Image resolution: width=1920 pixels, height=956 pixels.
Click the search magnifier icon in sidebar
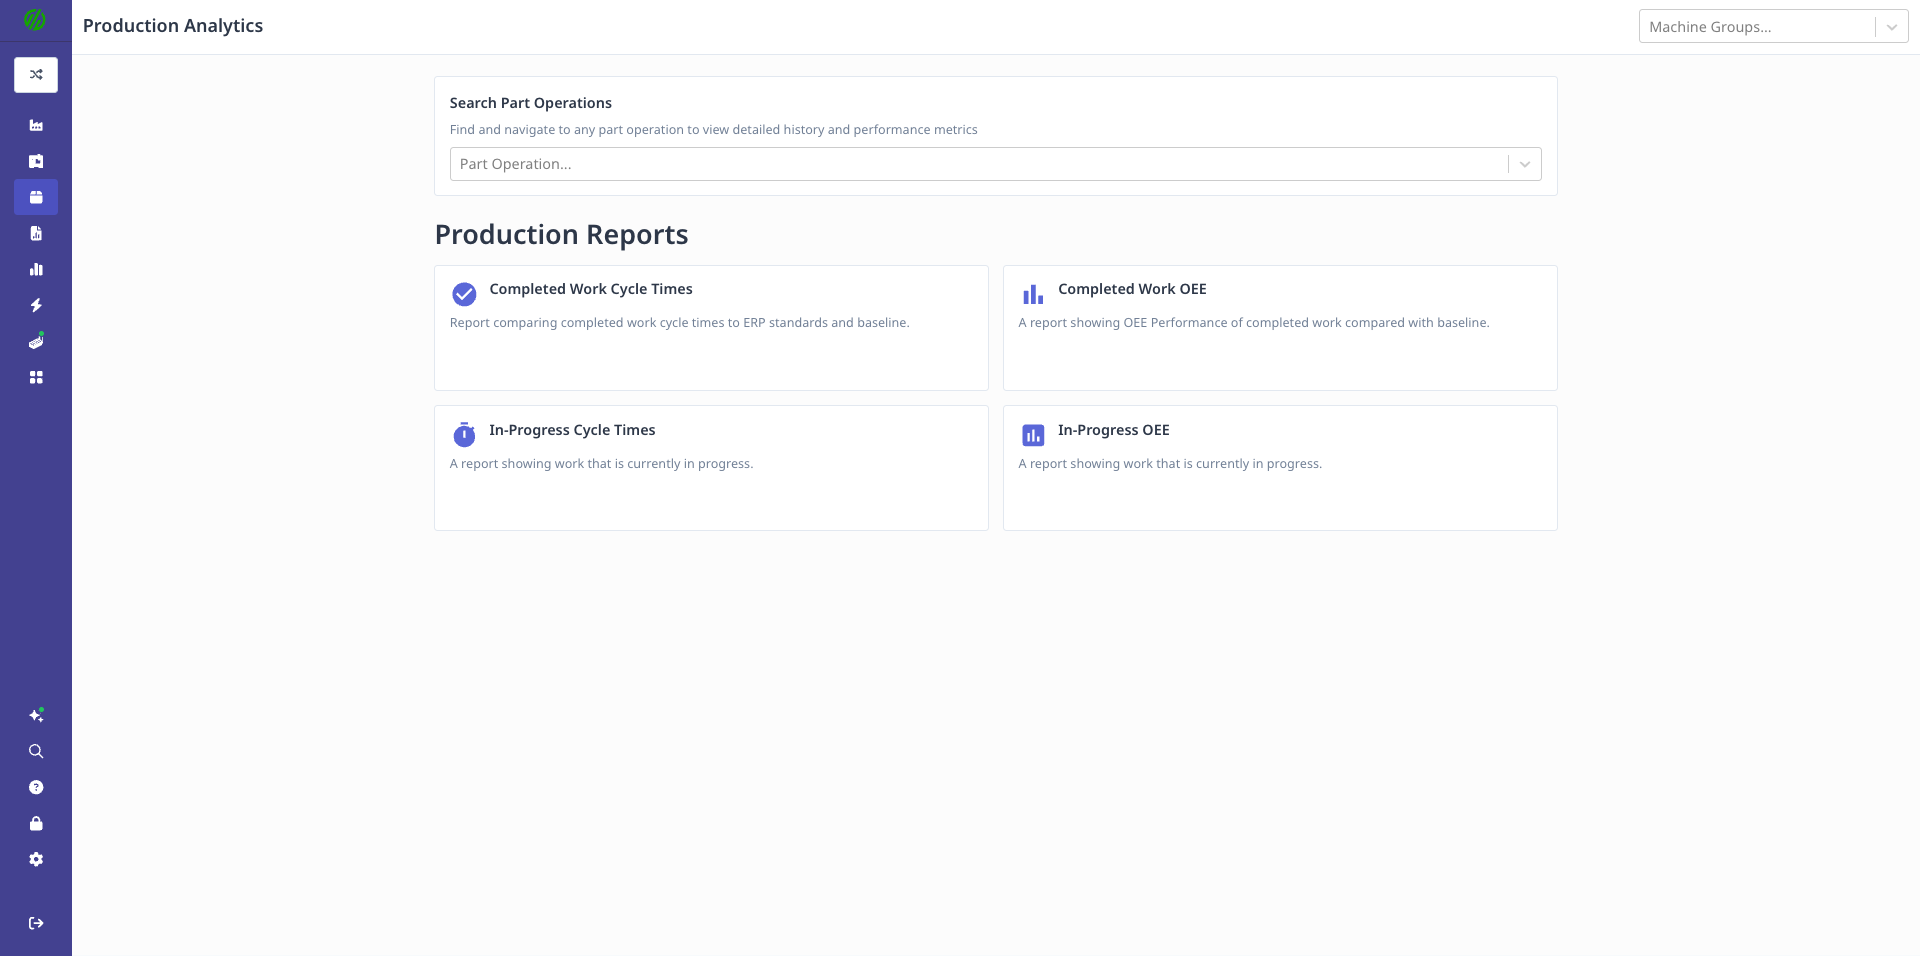click(x=36, y=751)
